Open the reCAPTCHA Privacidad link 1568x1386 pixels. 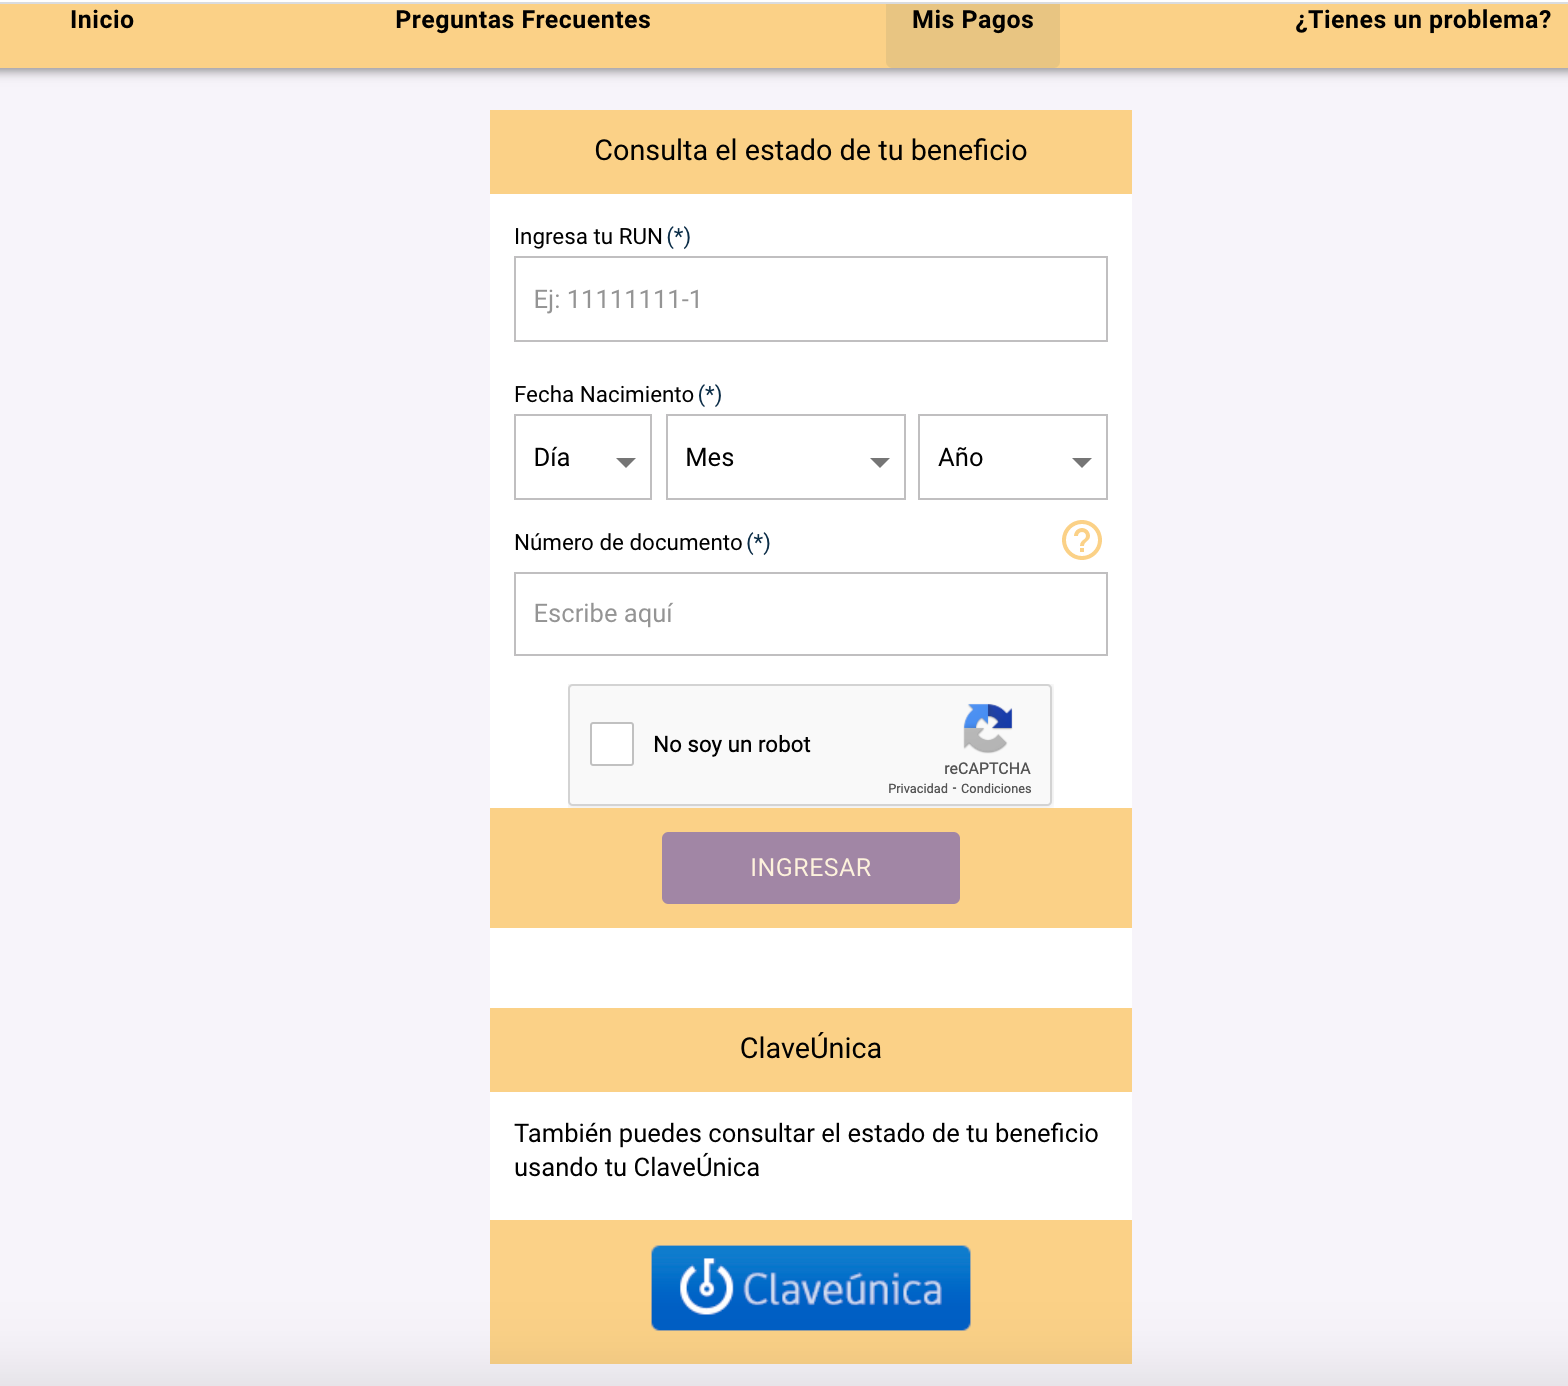click(x=917, y=789)
